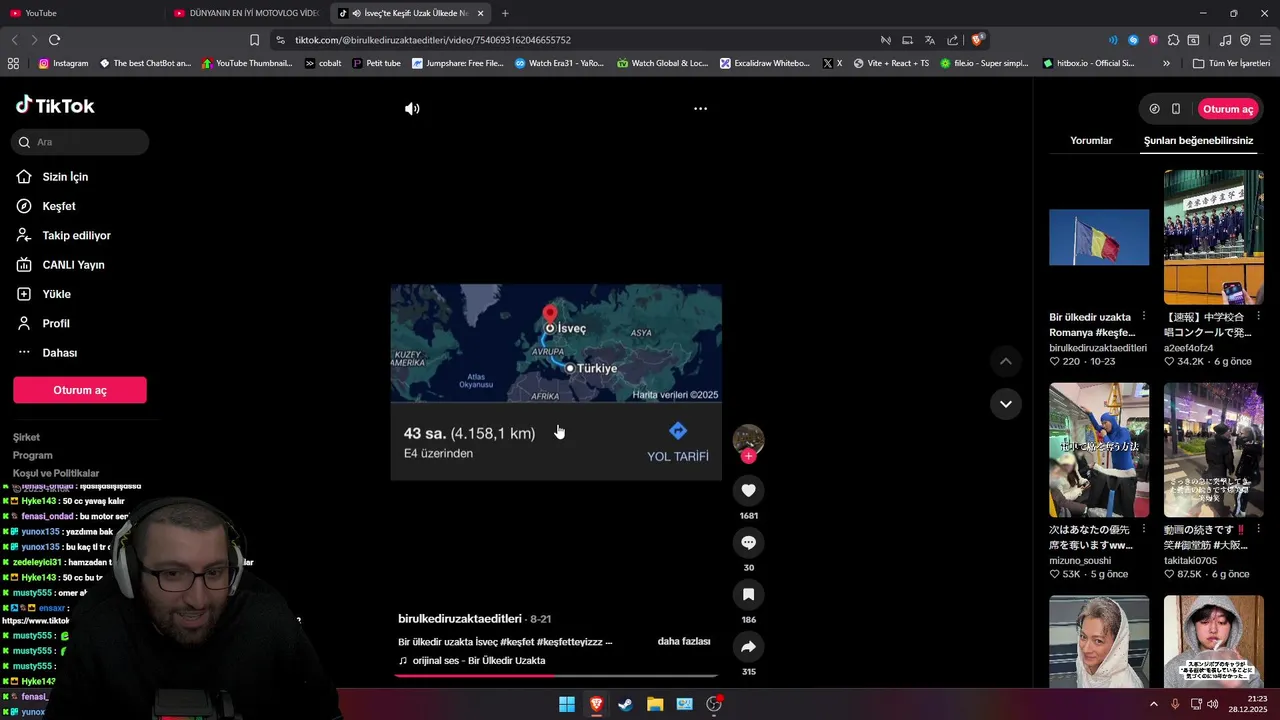Open birulkediruzaktaeditleri username link under video

[x=460, y=619]
